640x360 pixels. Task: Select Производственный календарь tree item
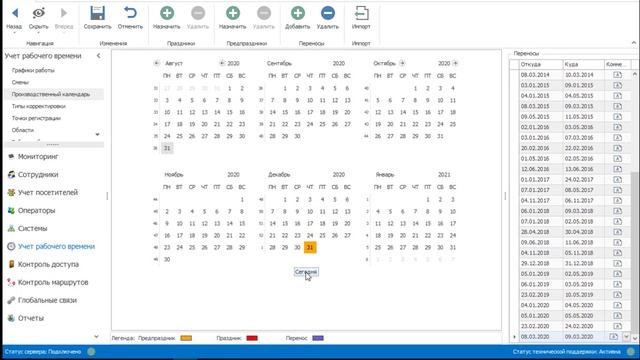coord(51,94)
